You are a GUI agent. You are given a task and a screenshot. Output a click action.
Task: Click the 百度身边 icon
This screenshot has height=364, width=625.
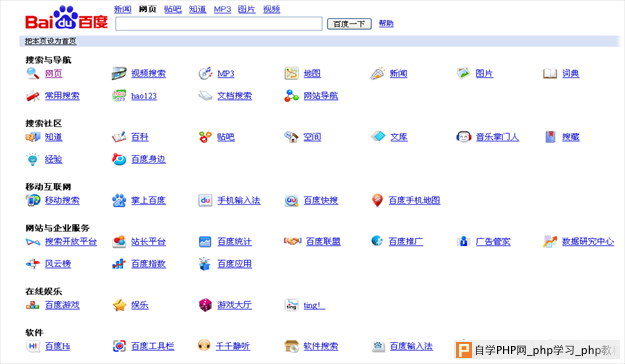(119, 159)
